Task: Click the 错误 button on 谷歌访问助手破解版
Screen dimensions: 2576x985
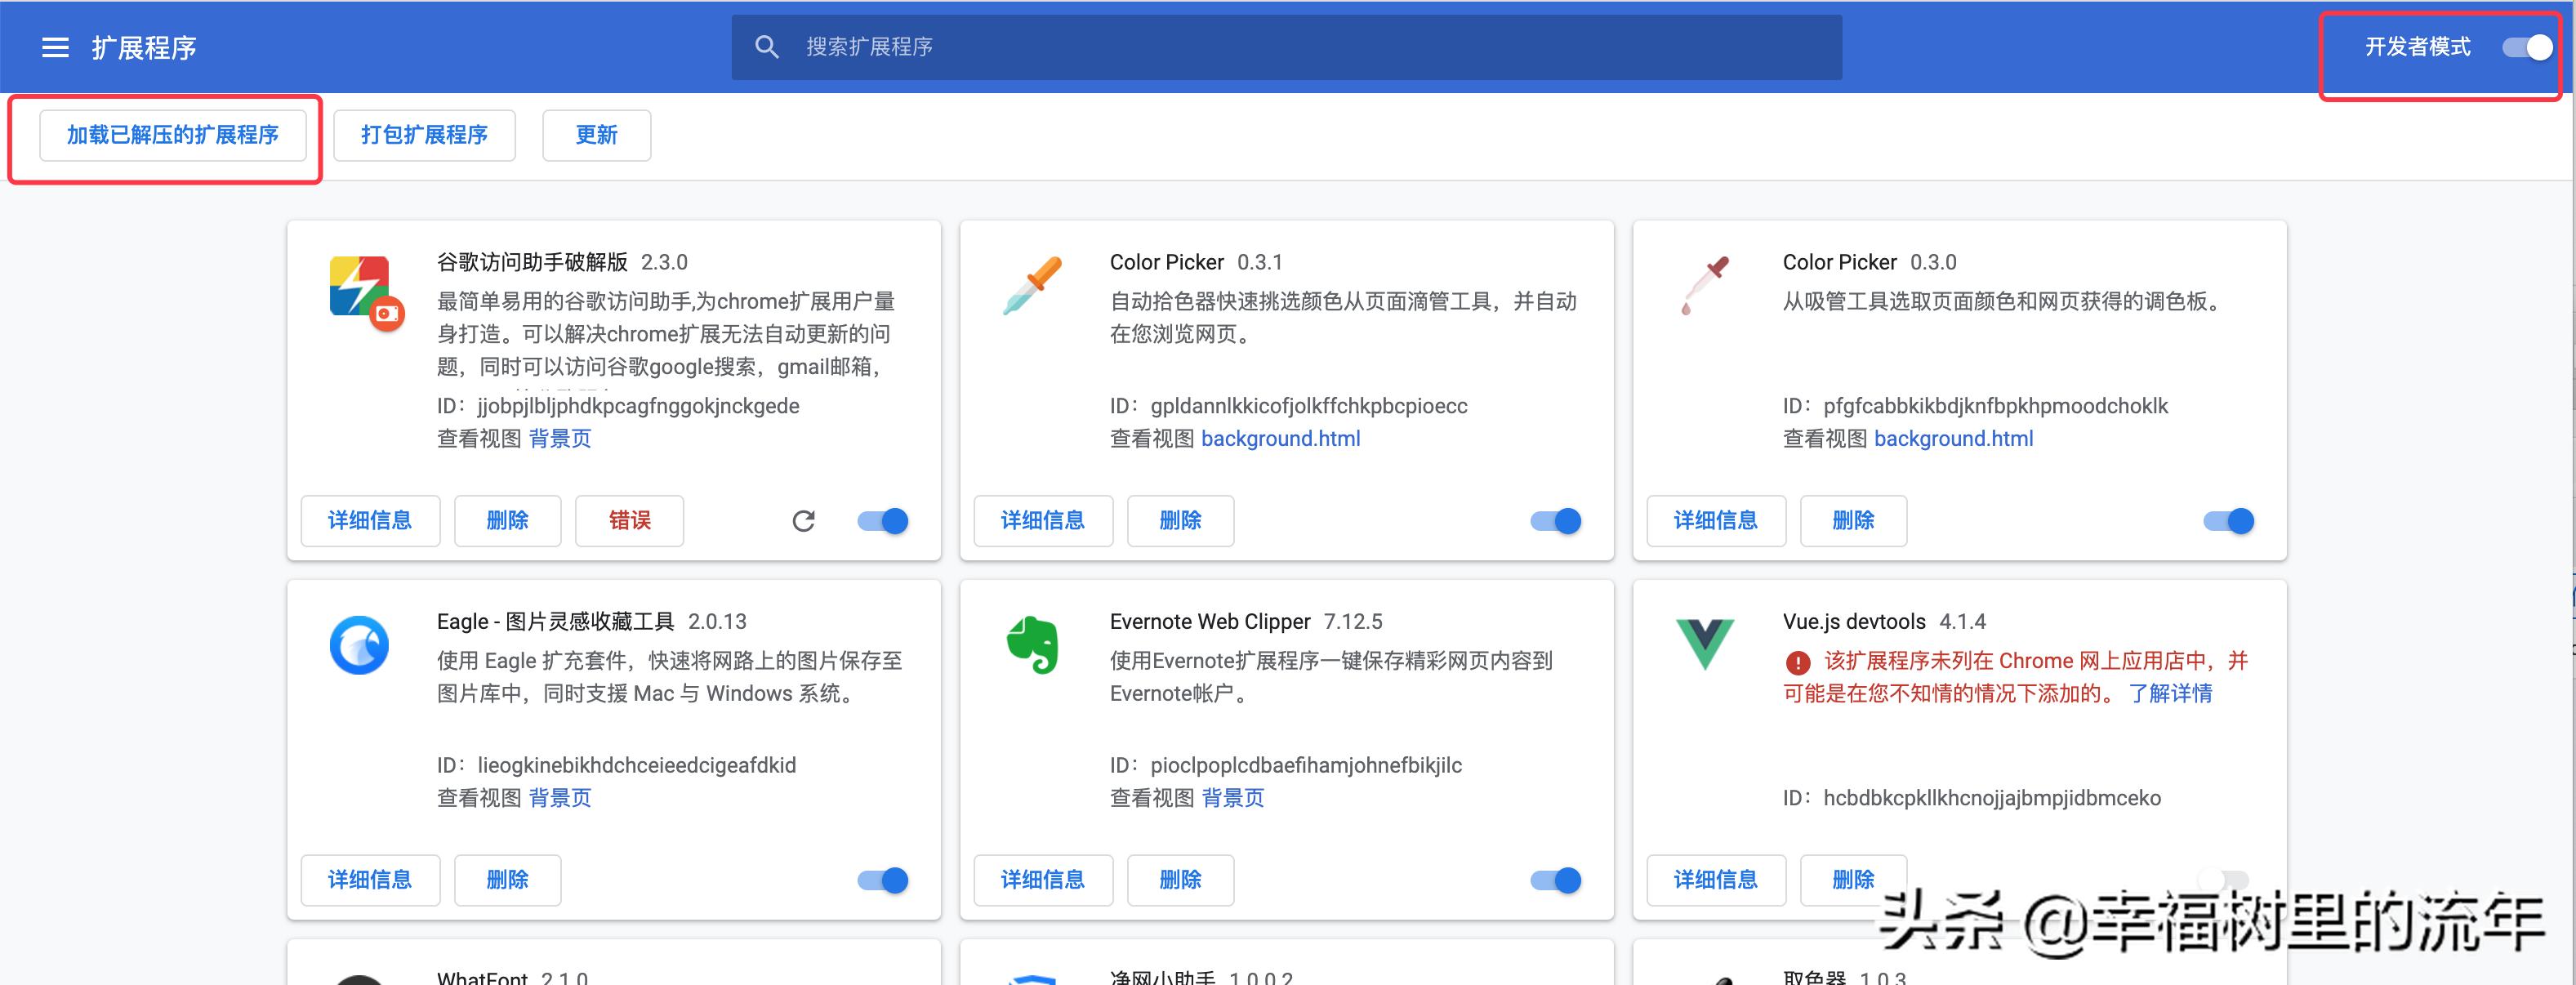Action: [628, 520]
